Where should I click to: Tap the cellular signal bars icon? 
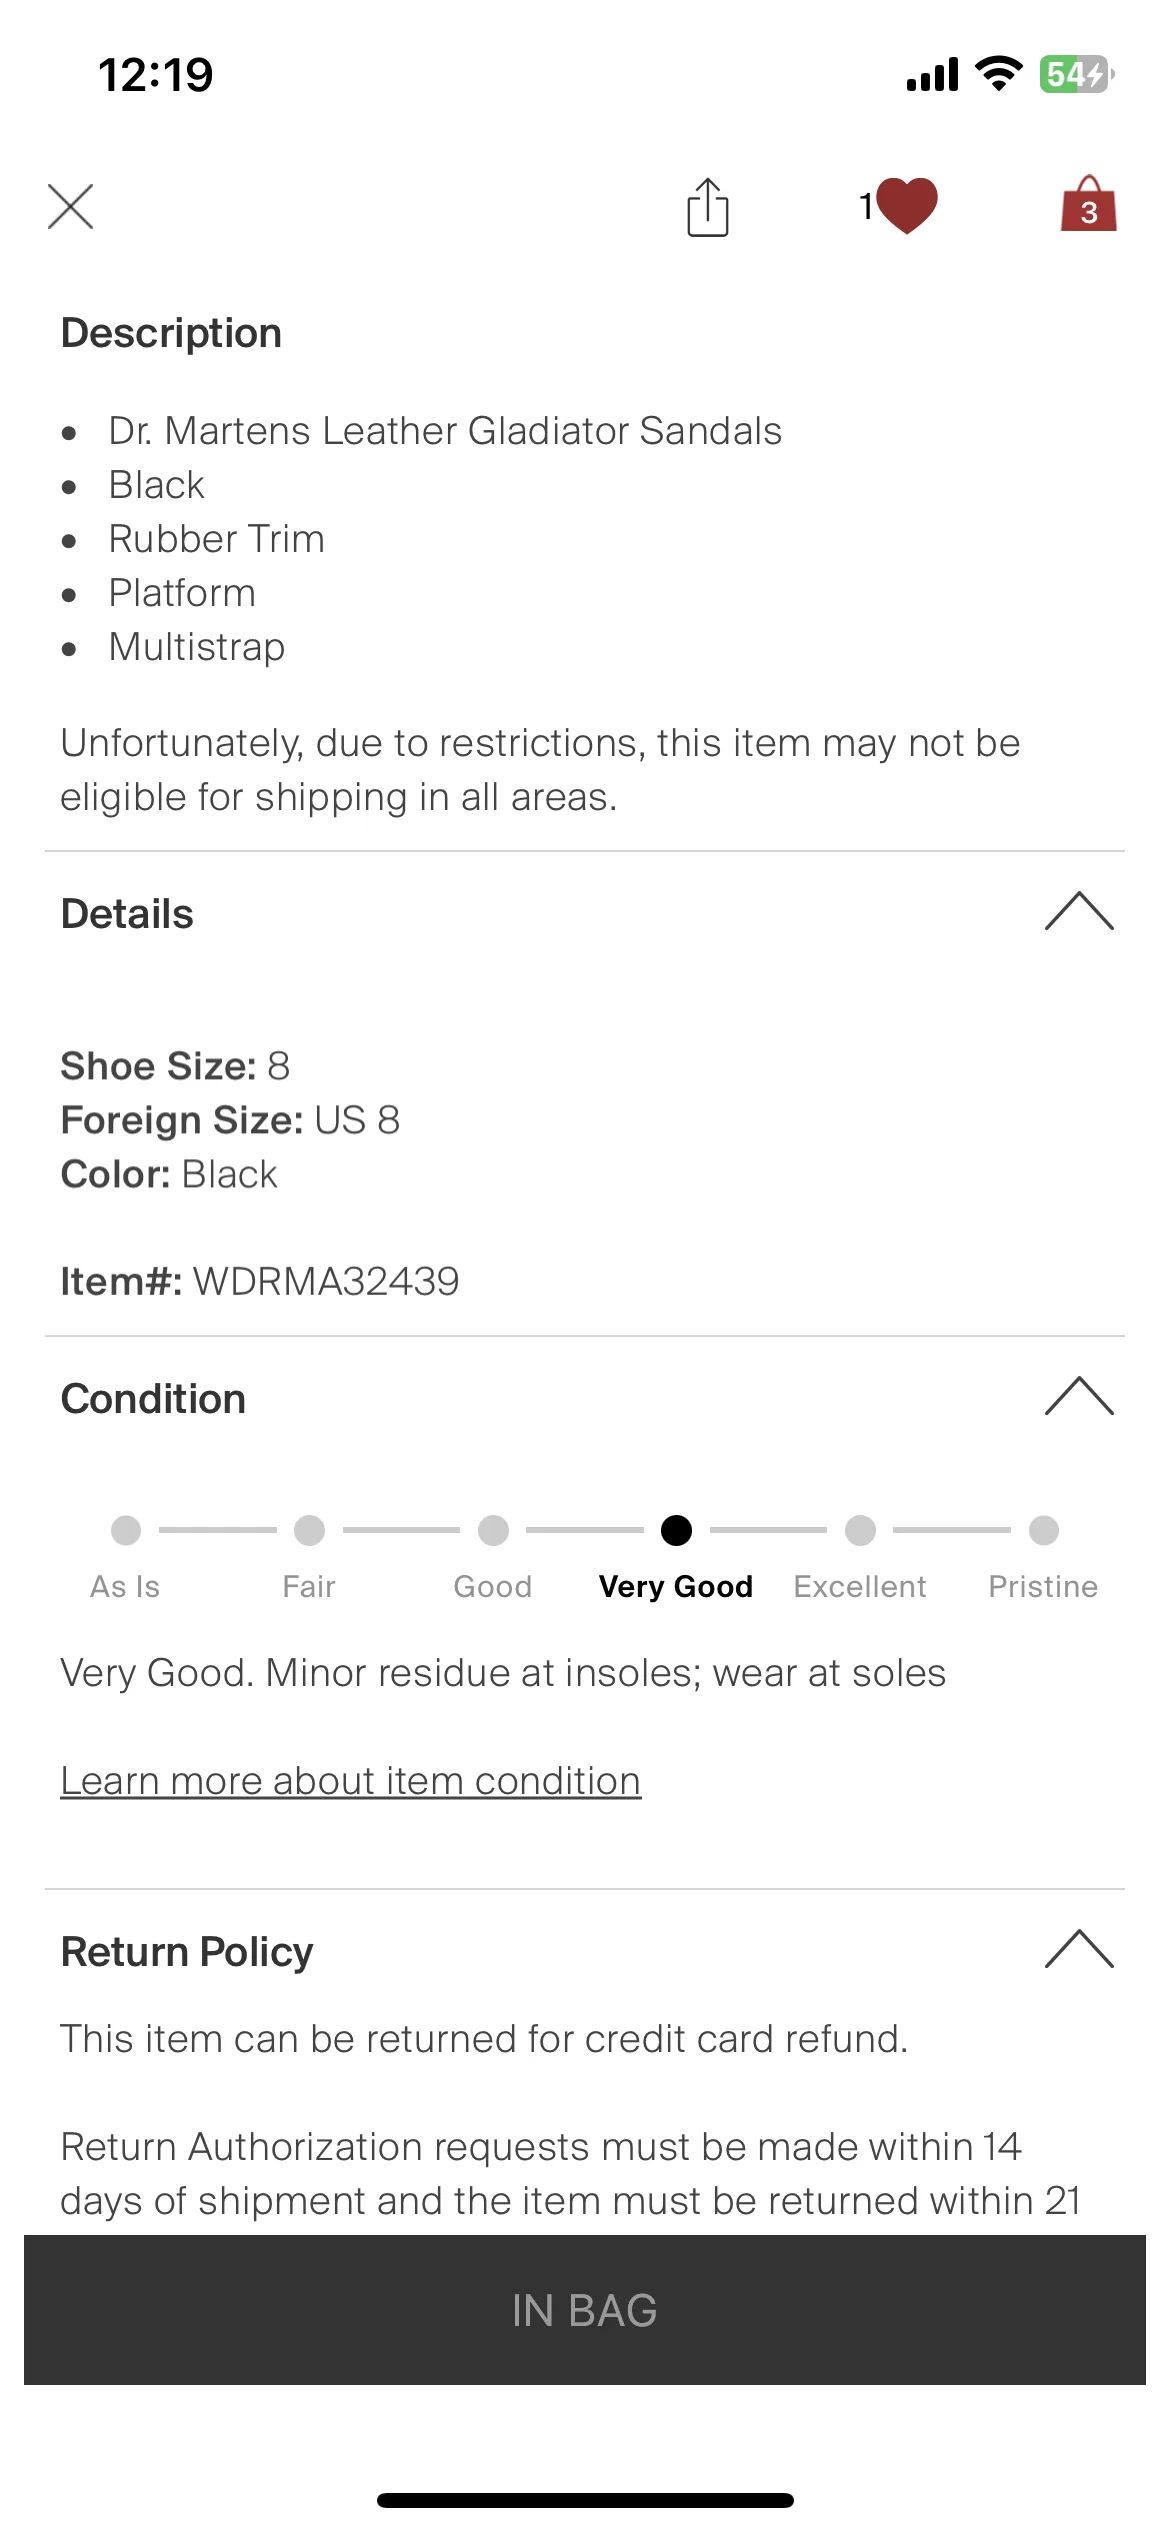tap(932, 75)
